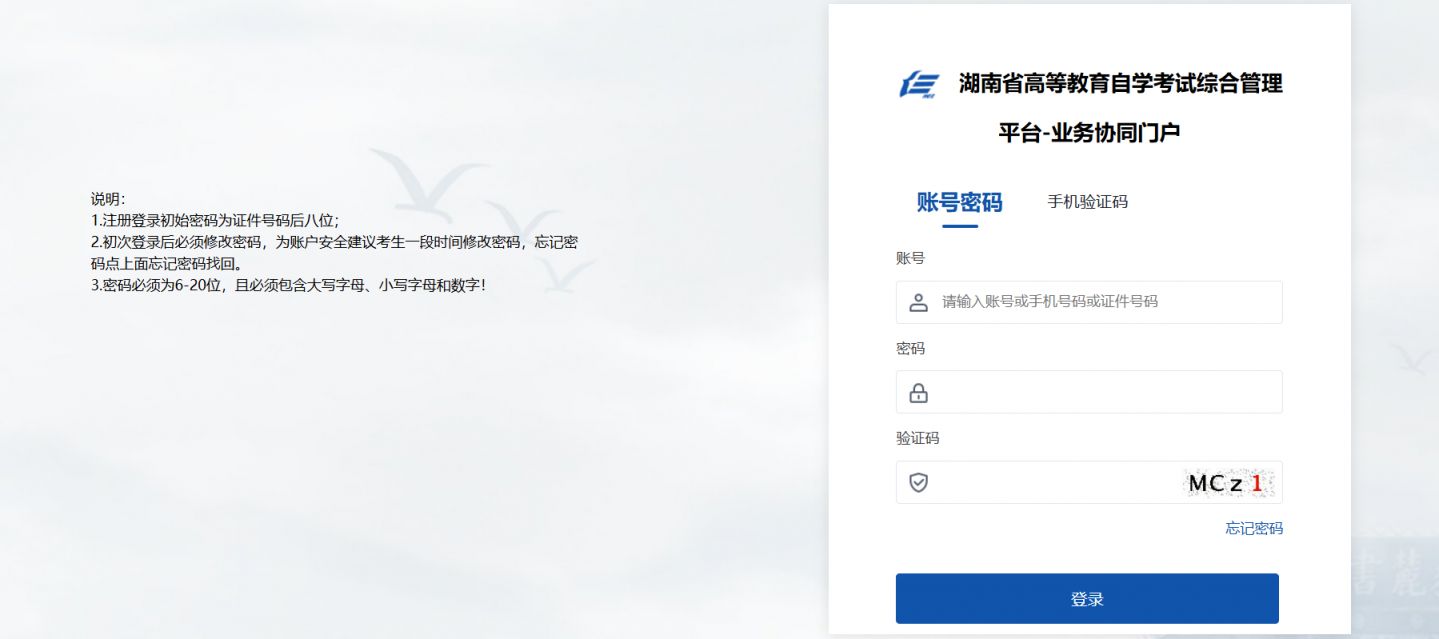The height and width of the screenshot is (639, 1439).
Task: Switch to the 手机验证码 tab
Action: [x=1087, y=202]
